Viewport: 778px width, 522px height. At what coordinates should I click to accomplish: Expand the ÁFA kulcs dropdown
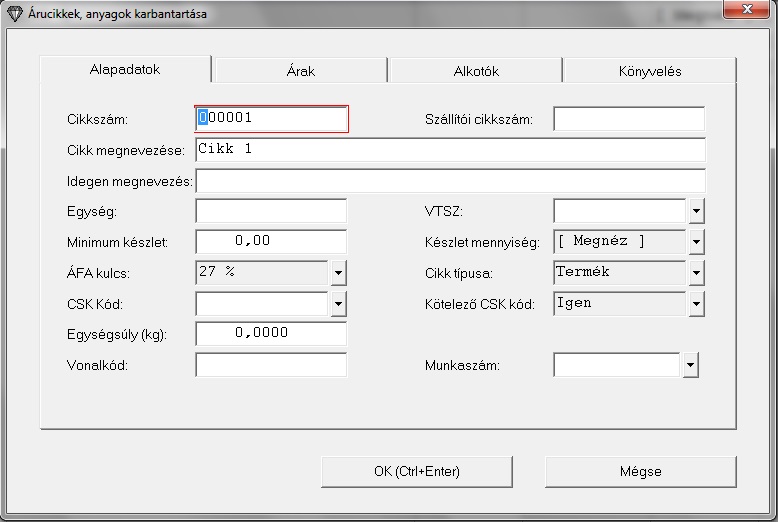[x=338, y=273]
